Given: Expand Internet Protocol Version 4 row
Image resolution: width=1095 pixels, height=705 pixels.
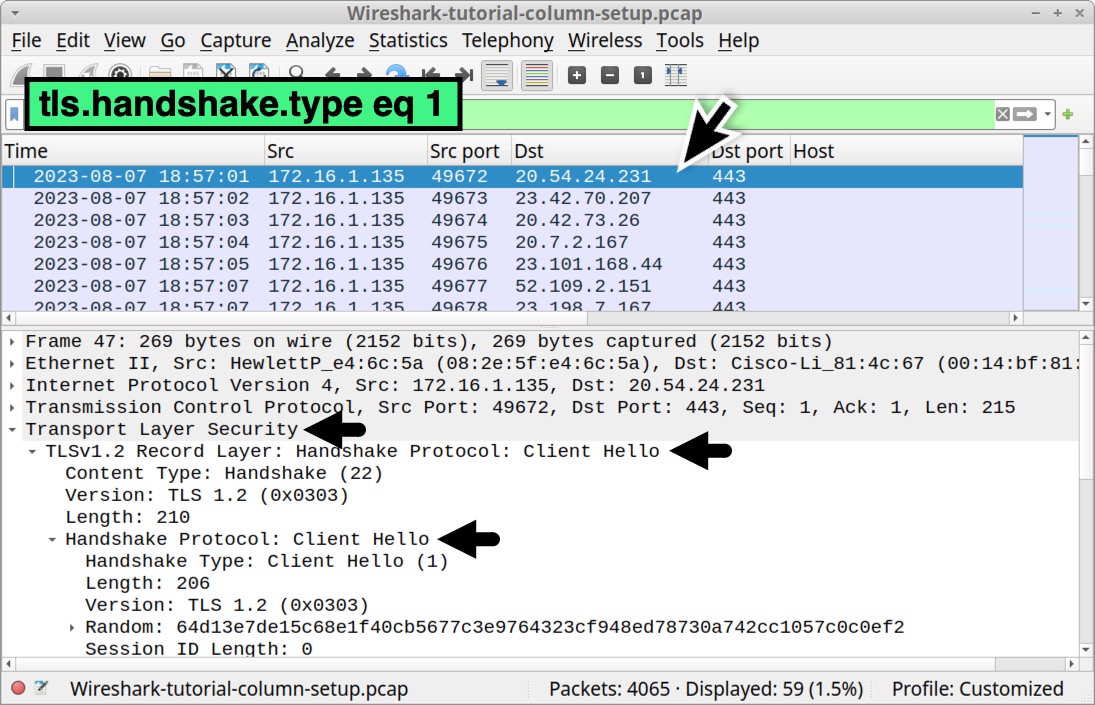Looking at the screenshot, I should click(13, 385).
